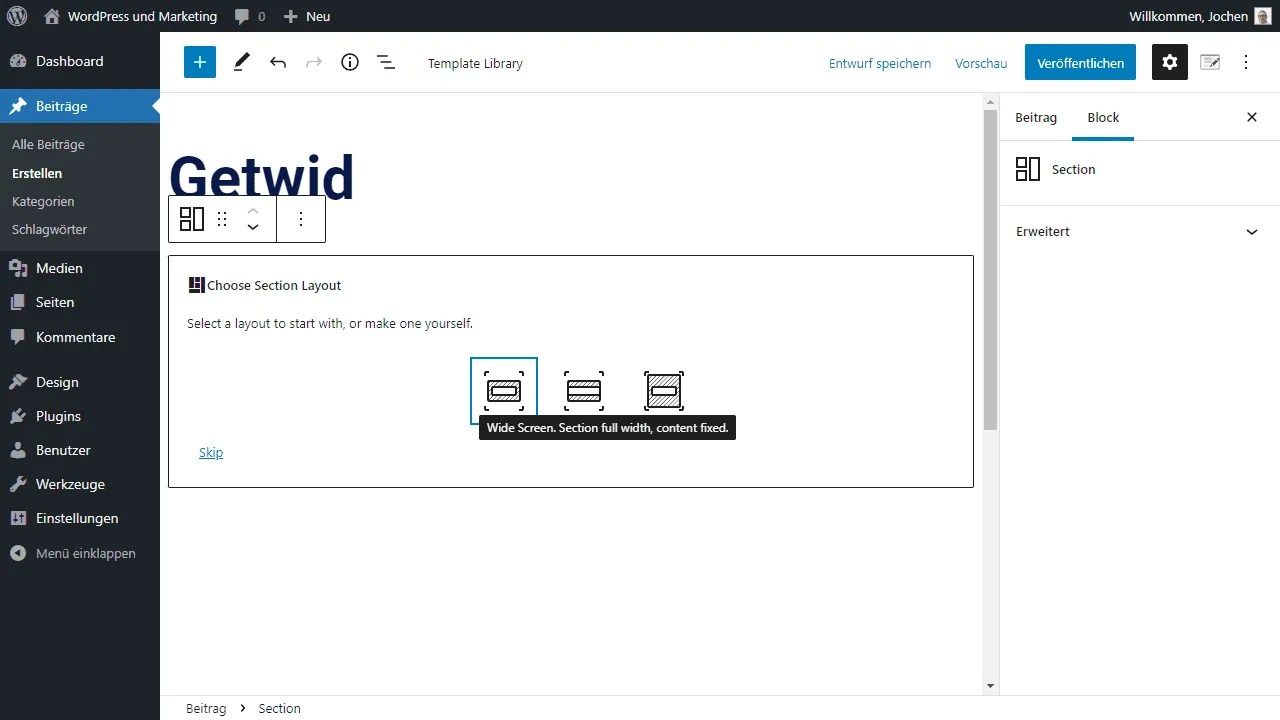1280x720 pixels.
Task: Click the WordPress logo in admin bar
Action: [x=17, y=16]
